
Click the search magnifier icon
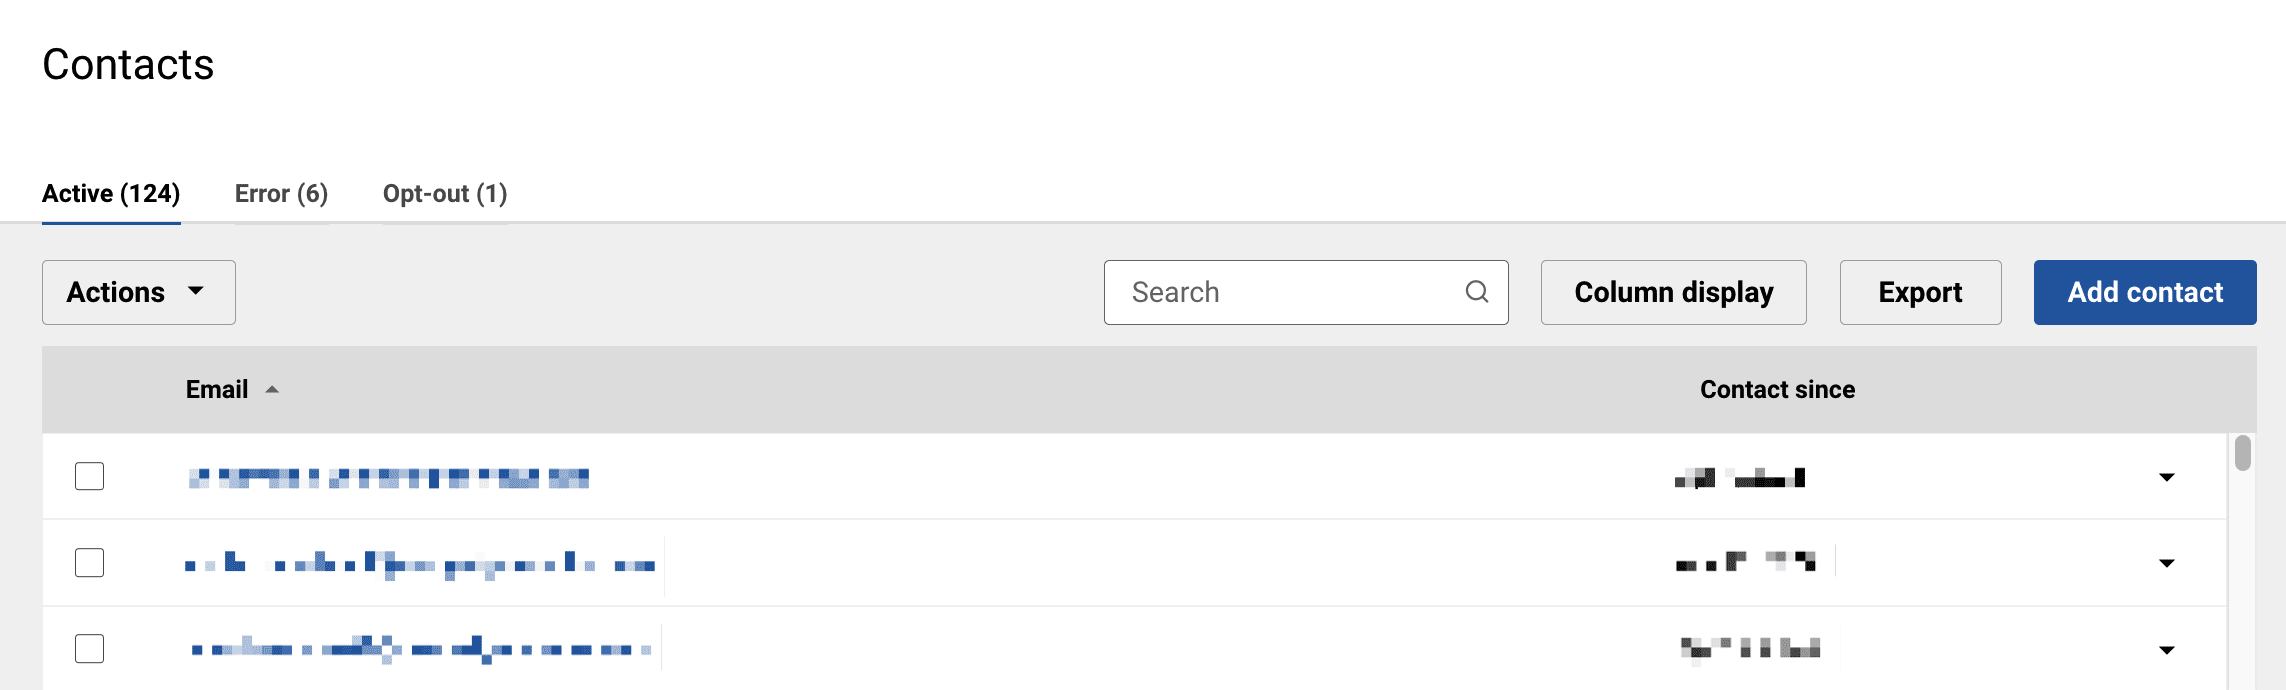[1477, 292]
